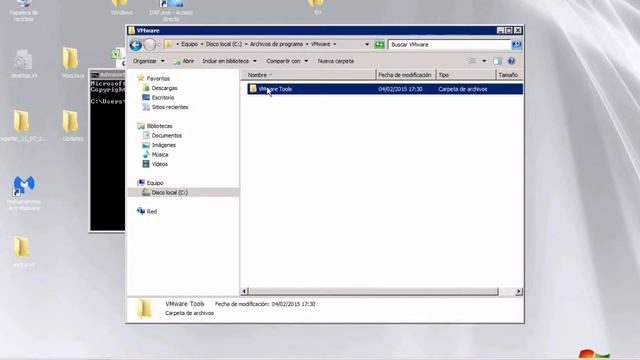Click the desktop.ini icon on desktop
Viewport: 640px width, 360px height.
click(23, 63)
